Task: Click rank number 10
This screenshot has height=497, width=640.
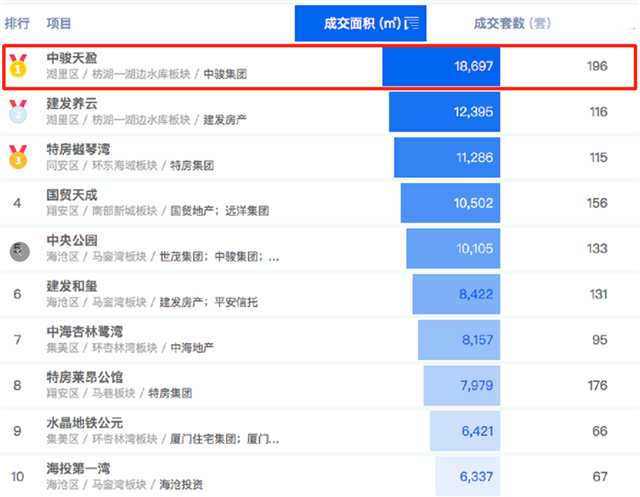Action: (x=18, y=477)
